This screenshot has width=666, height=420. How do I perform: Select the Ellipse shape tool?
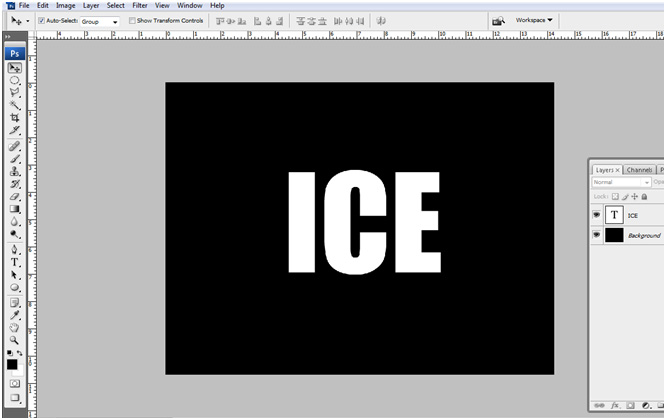click(x=15, y=288)
